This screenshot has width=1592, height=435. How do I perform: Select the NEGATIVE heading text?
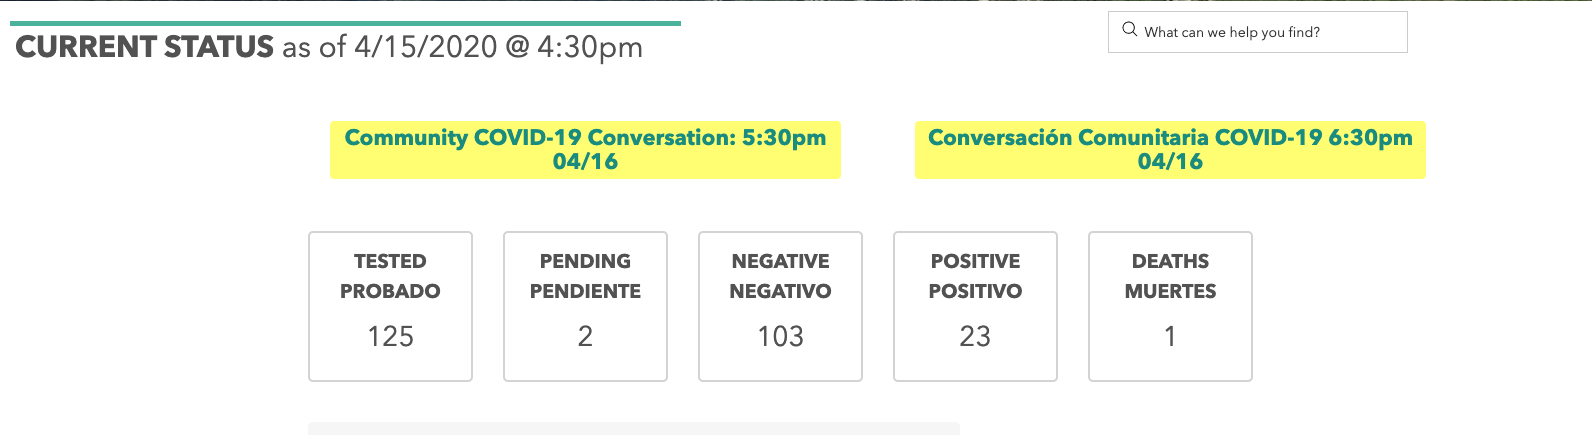pos(780,261)
